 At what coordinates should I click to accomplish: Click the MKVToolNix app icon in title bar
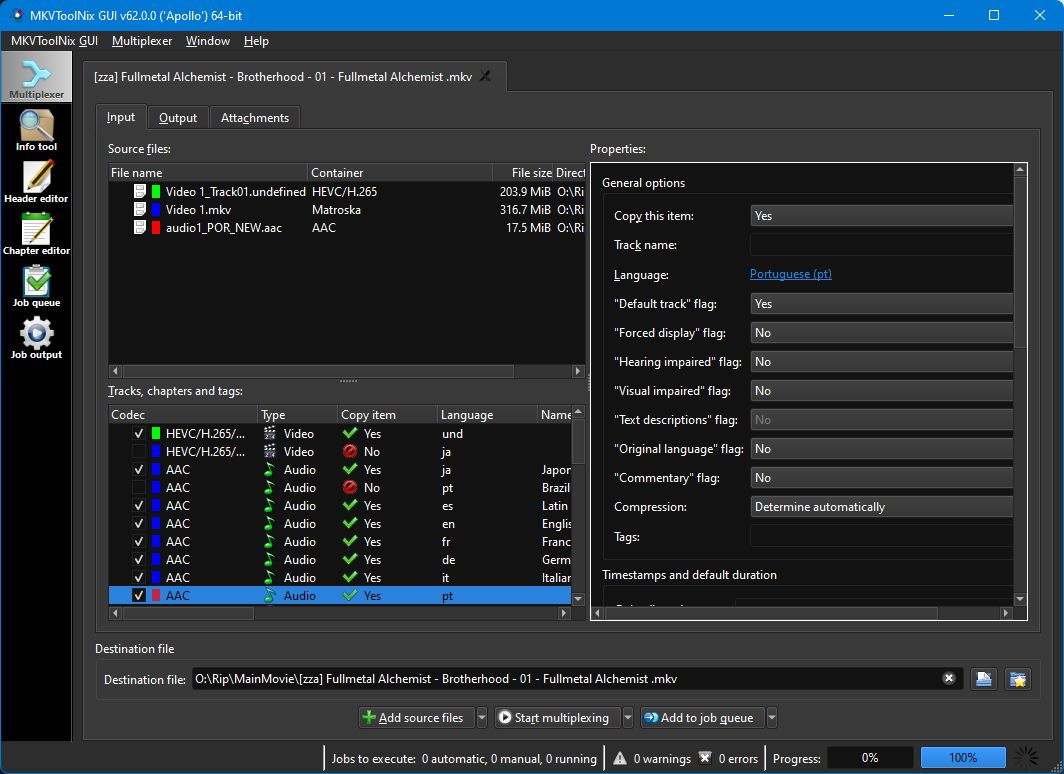pos(18,15)
